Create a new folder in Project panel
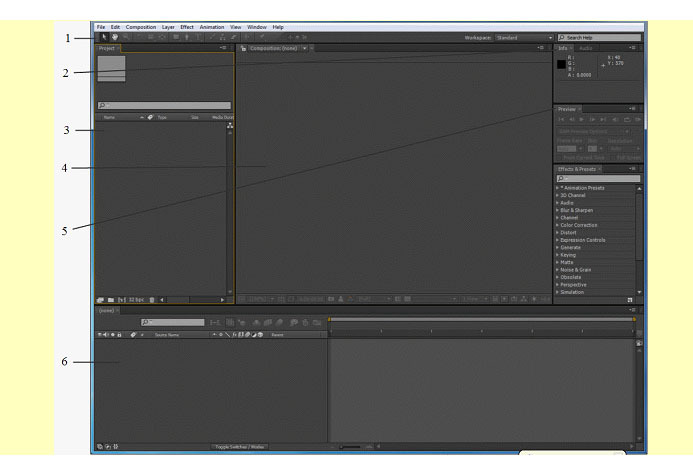 point(111,300)
